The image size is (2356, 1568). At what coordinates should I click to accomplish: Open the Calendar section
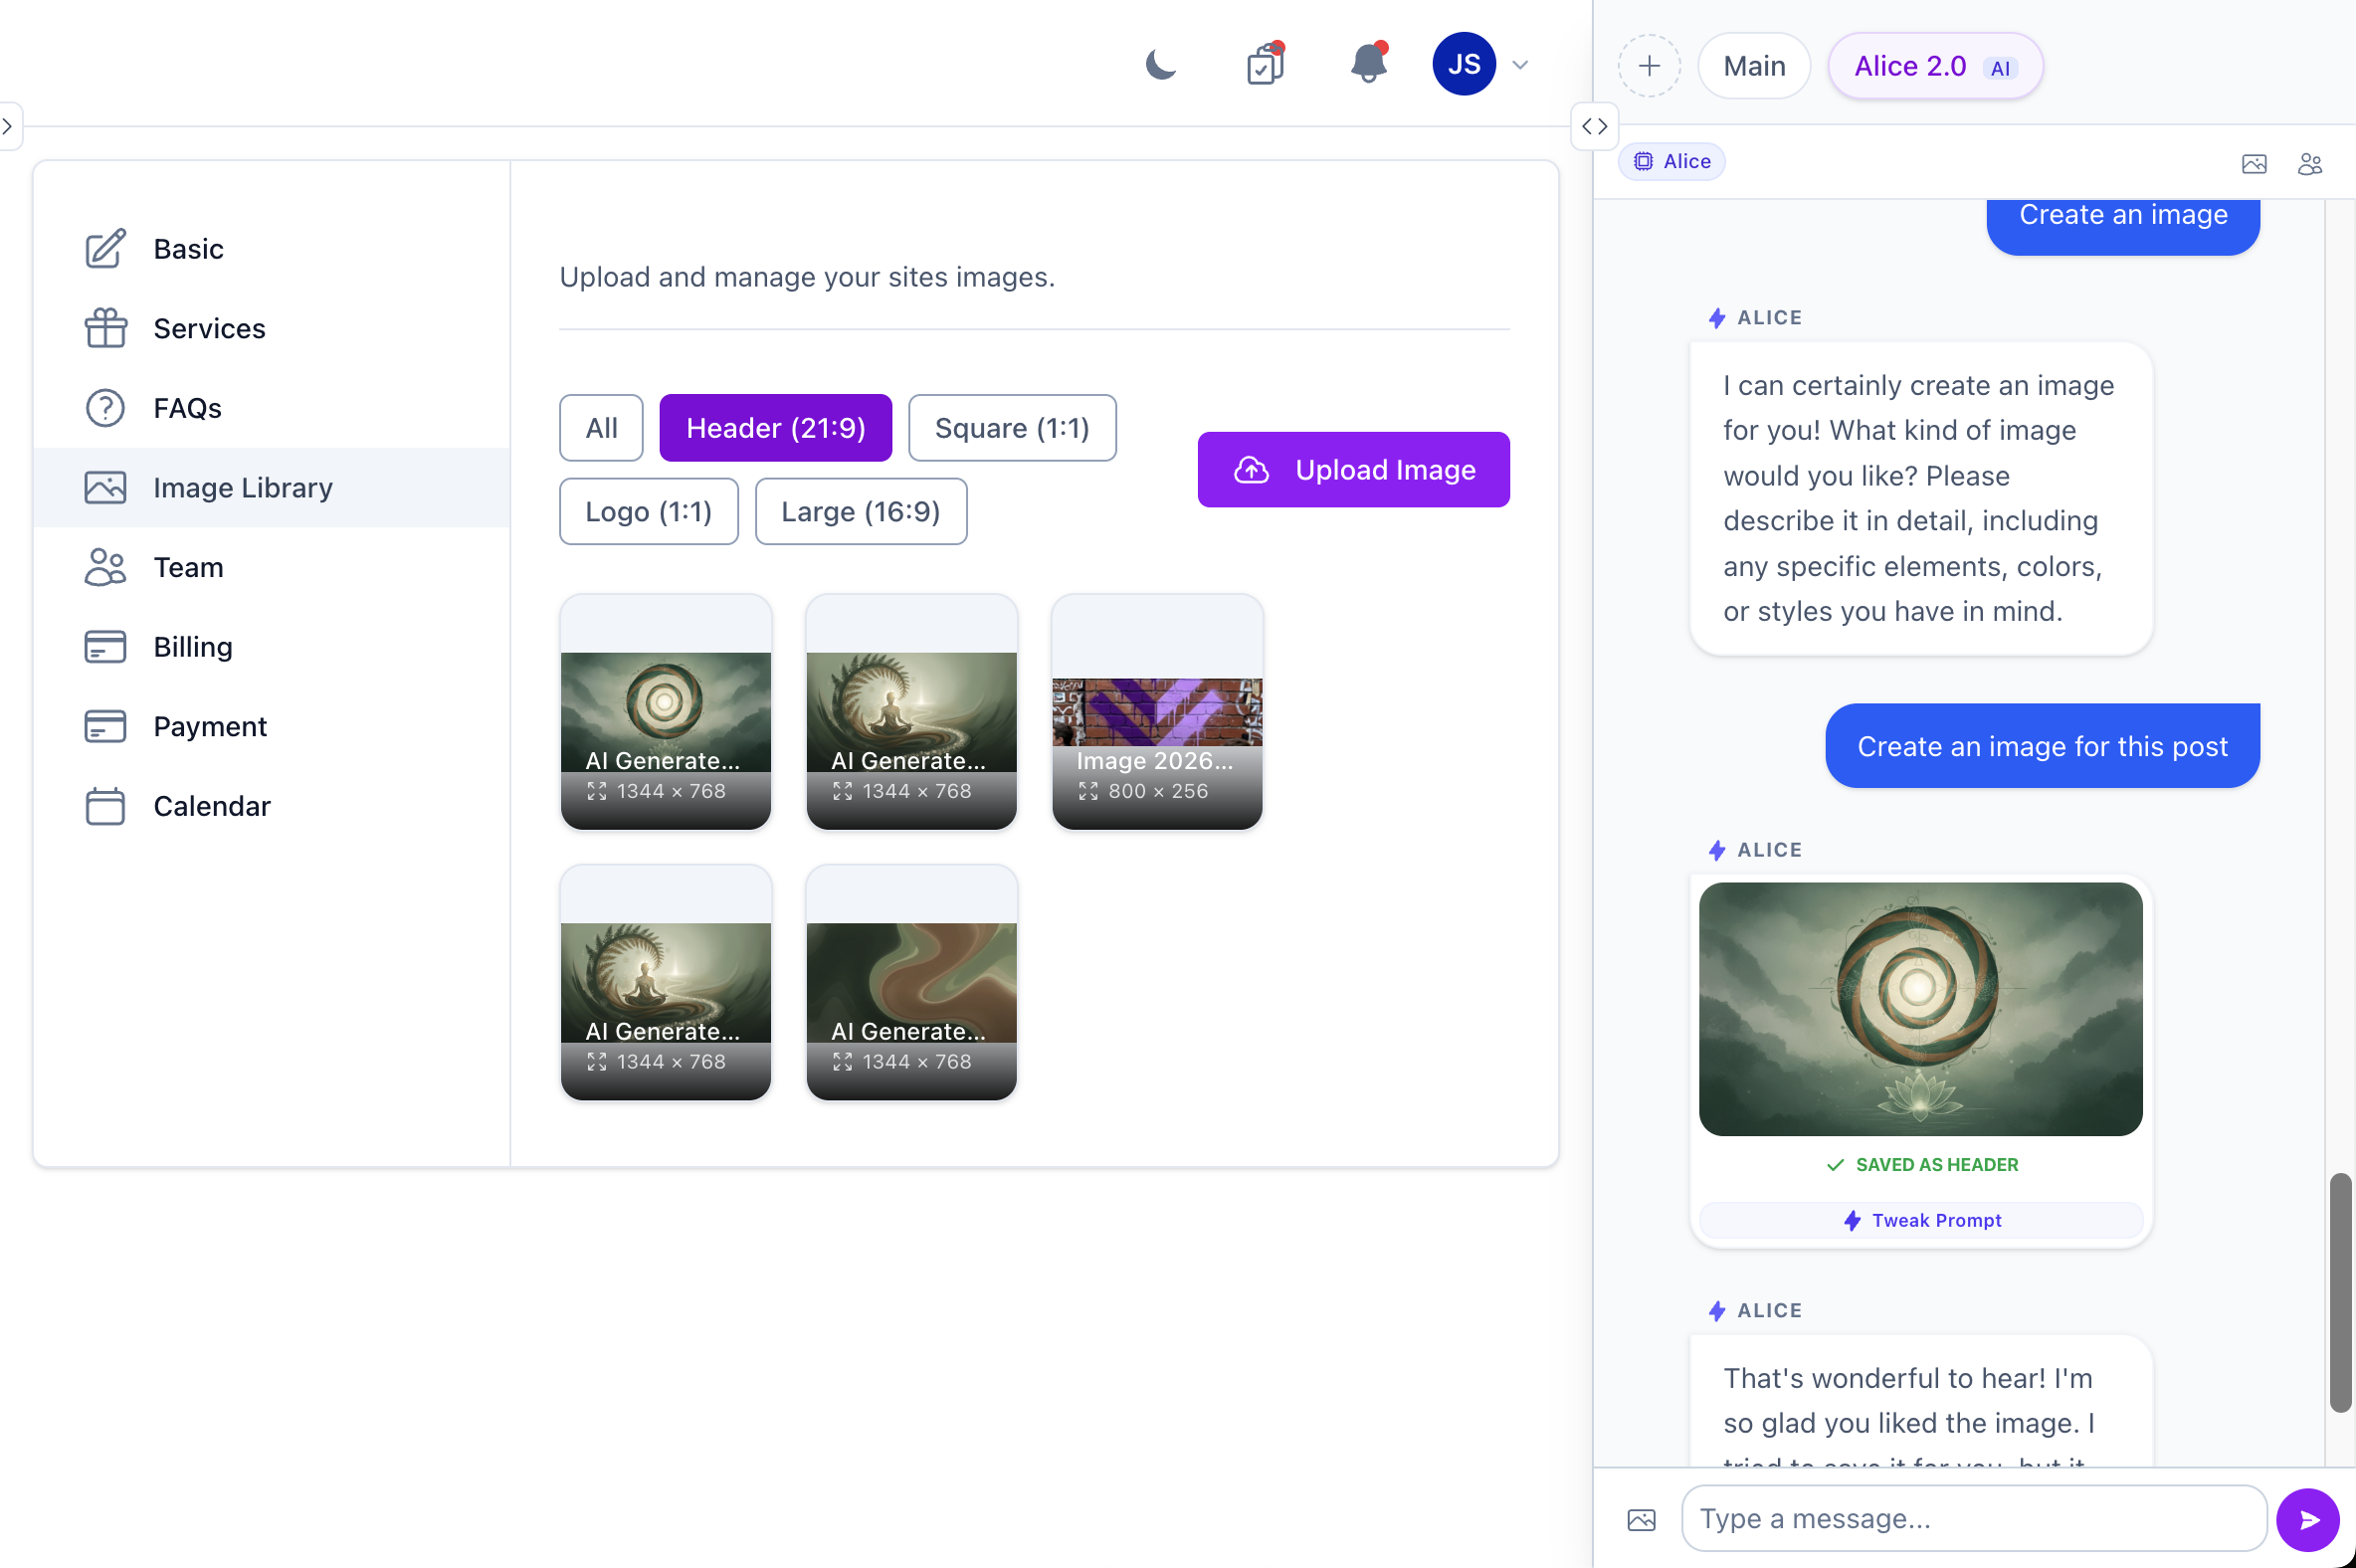272,806
